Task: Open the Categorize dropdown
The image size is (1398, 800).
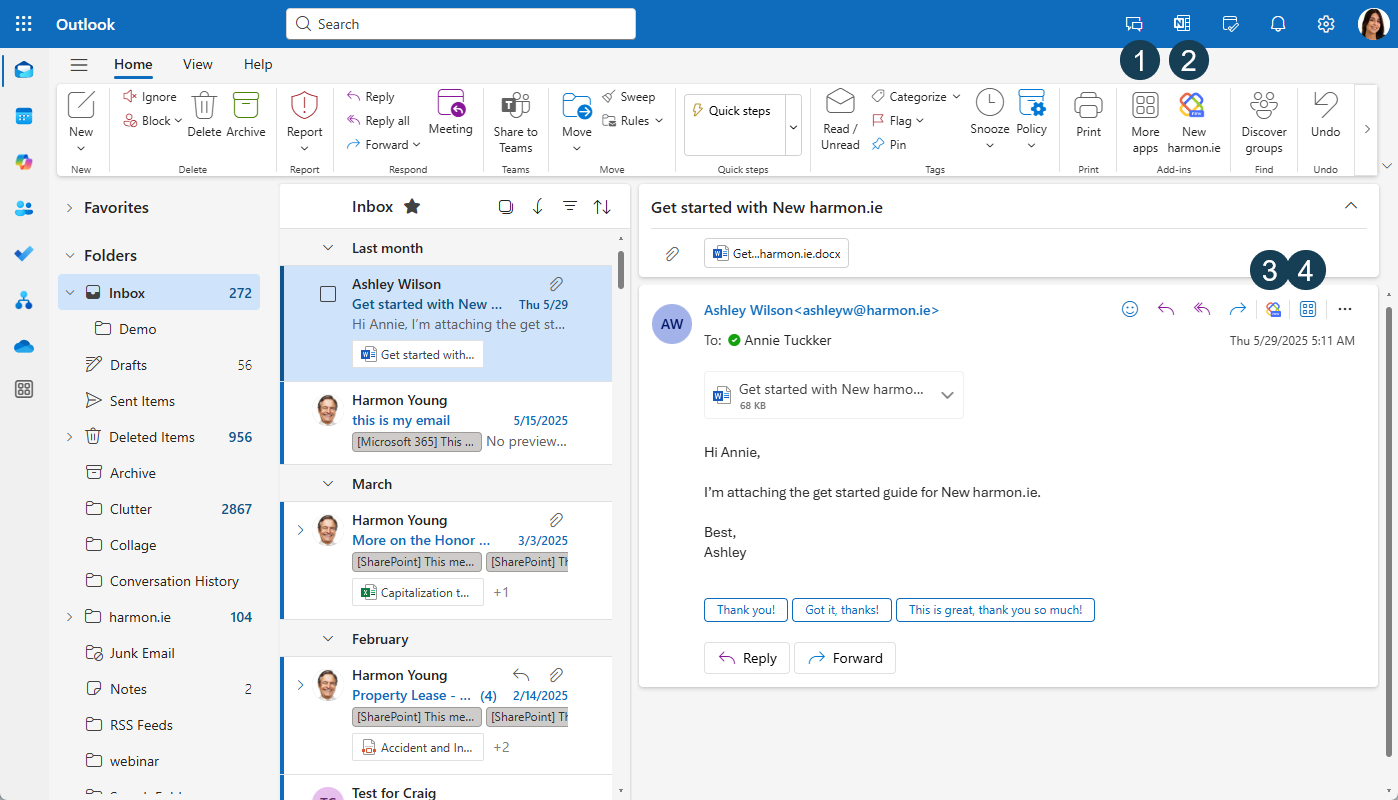Action: coord(956,97)
